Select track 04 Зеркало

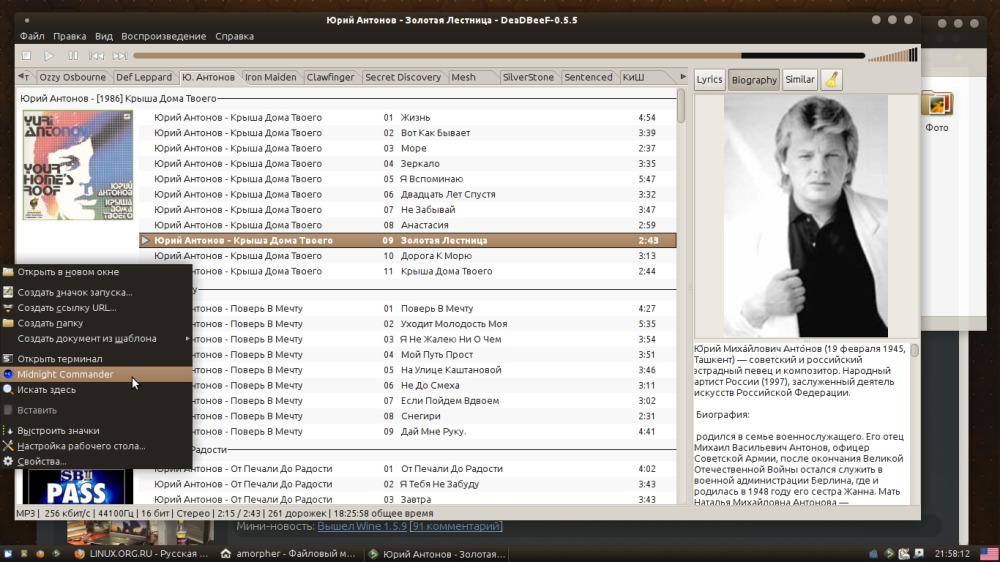tap(407, 163)
